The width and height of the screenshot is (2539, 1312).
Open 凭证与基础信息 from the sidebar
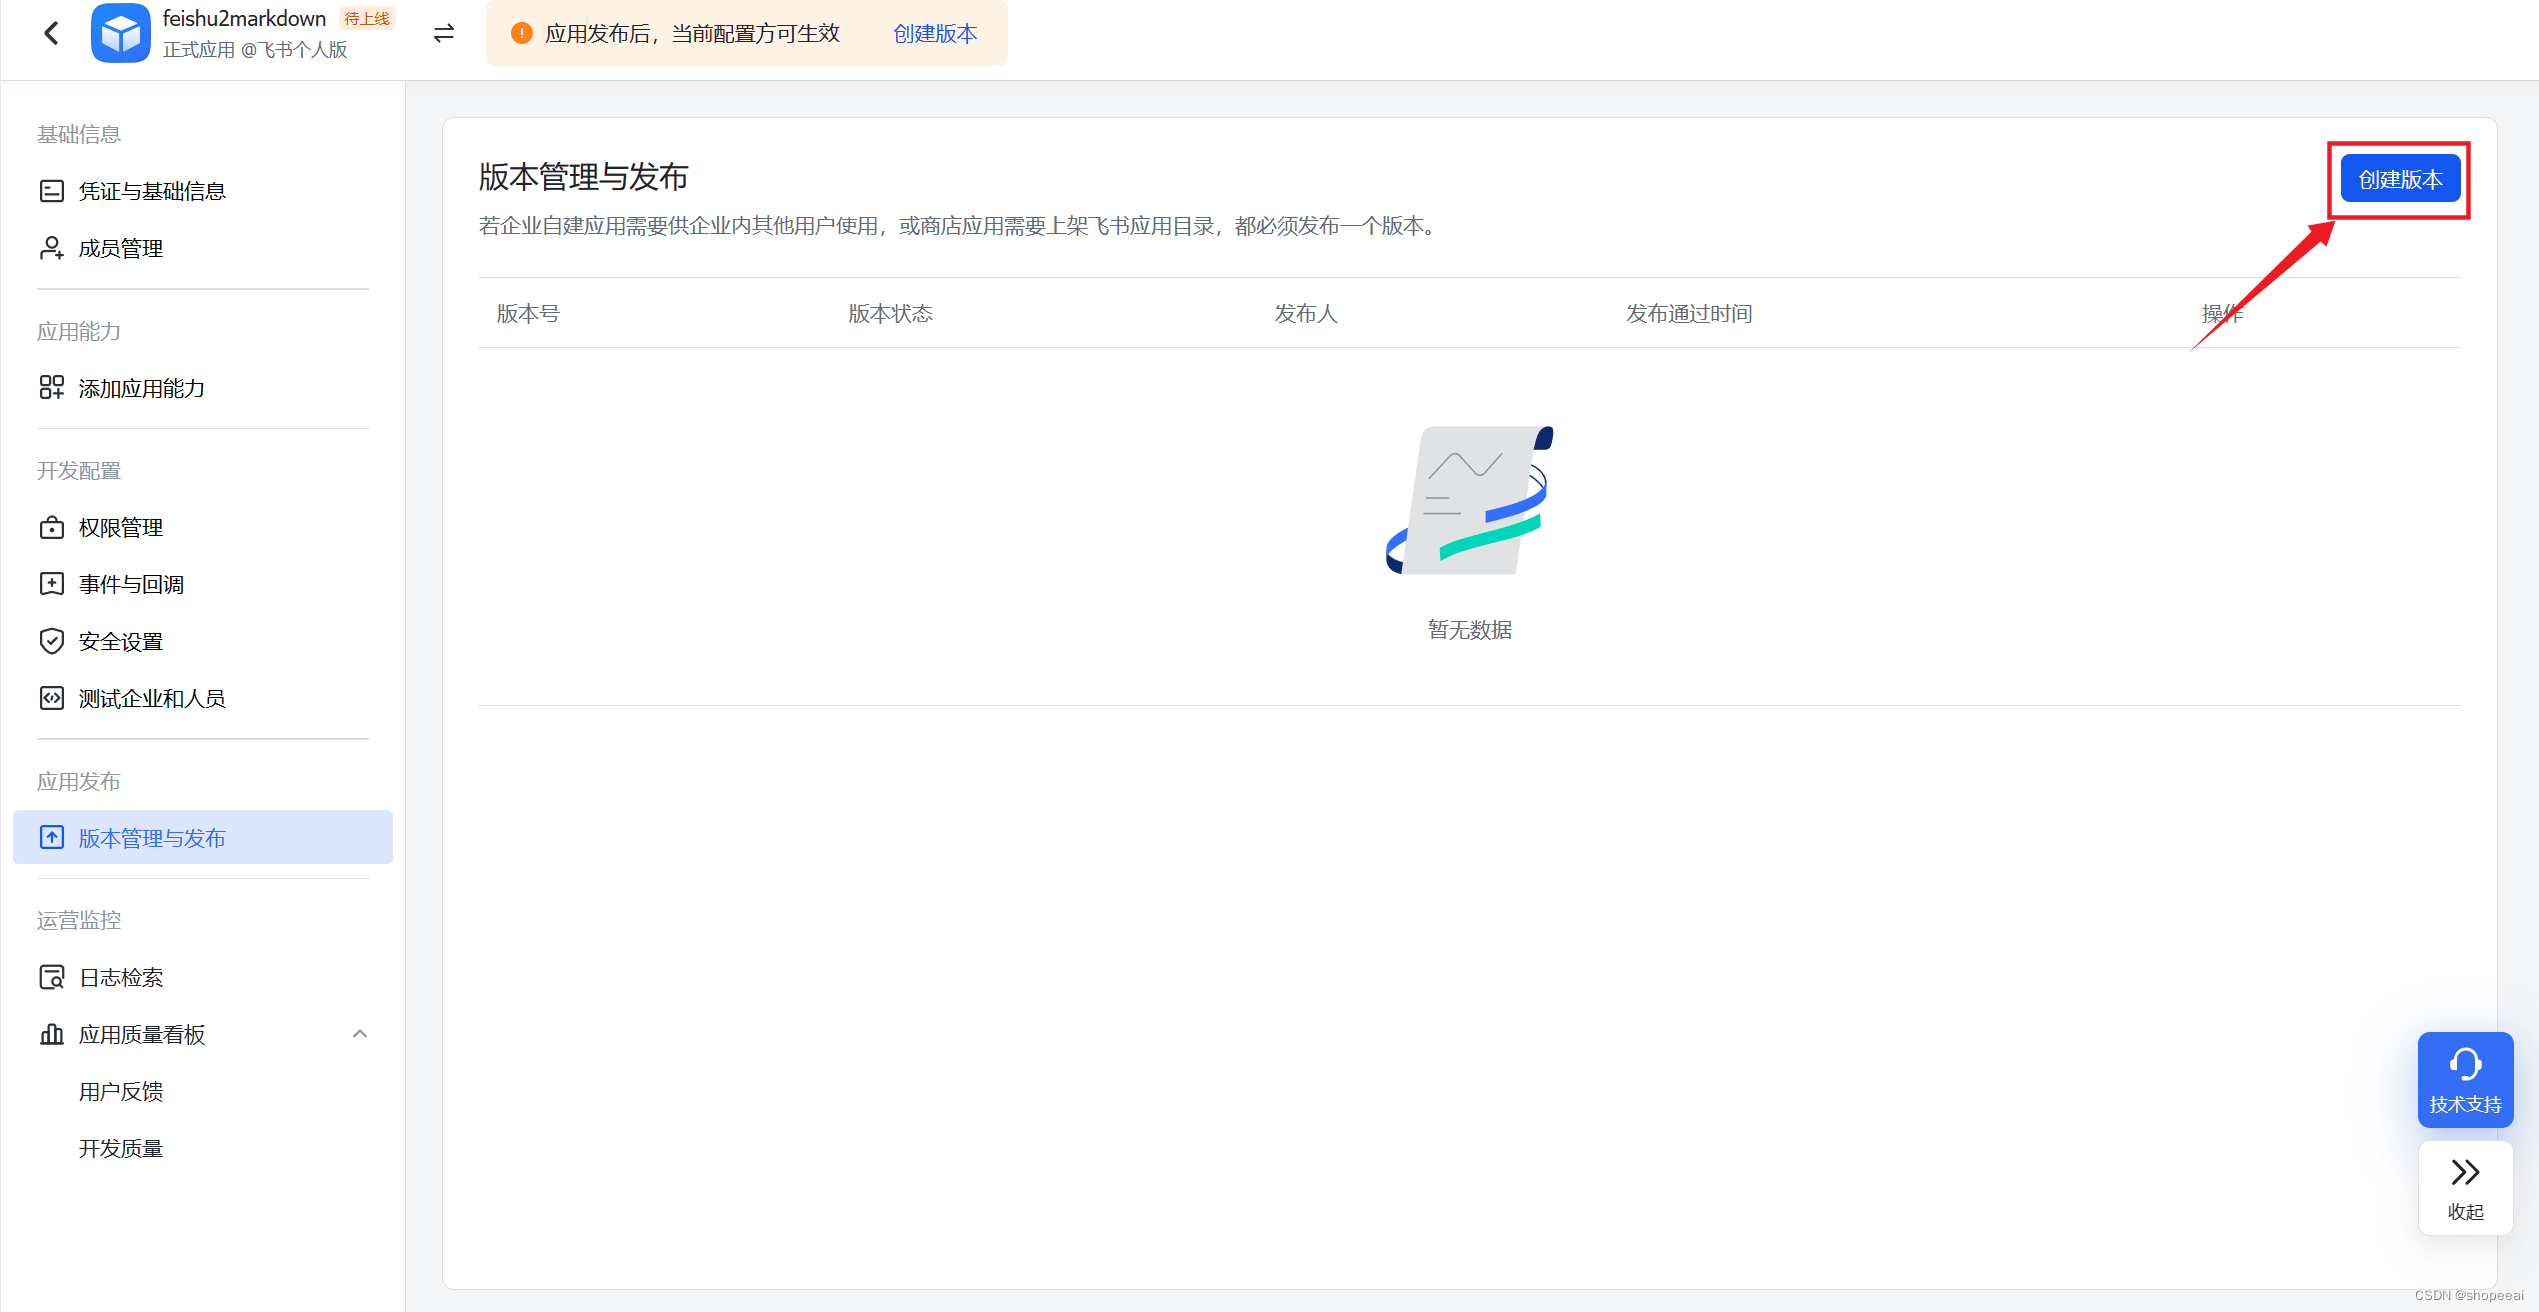coord(152,191)
